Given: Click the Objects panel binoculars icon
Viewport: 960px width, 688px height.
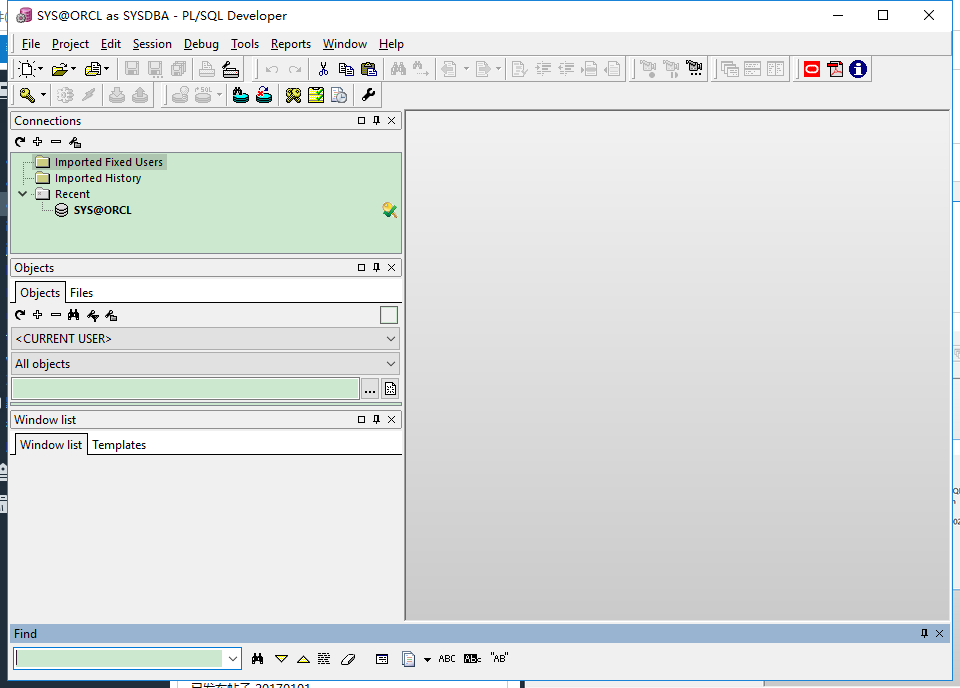Looking at the screenshot, I should 73,315.
